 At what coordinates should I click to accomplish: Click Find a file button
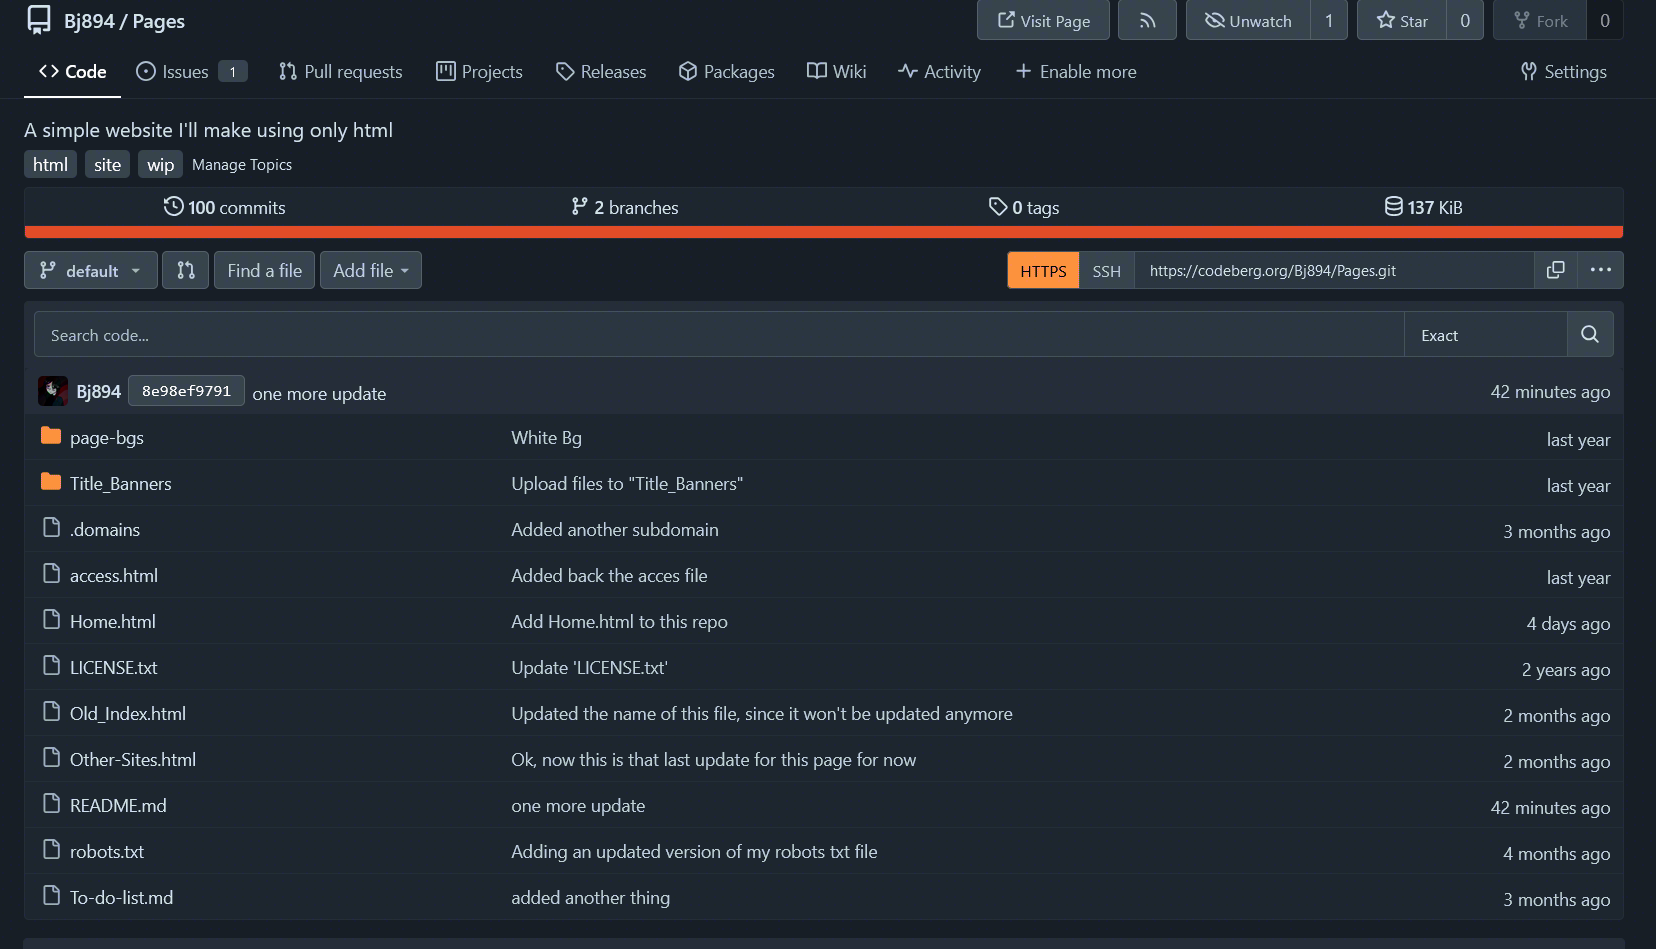coord(265,270)
